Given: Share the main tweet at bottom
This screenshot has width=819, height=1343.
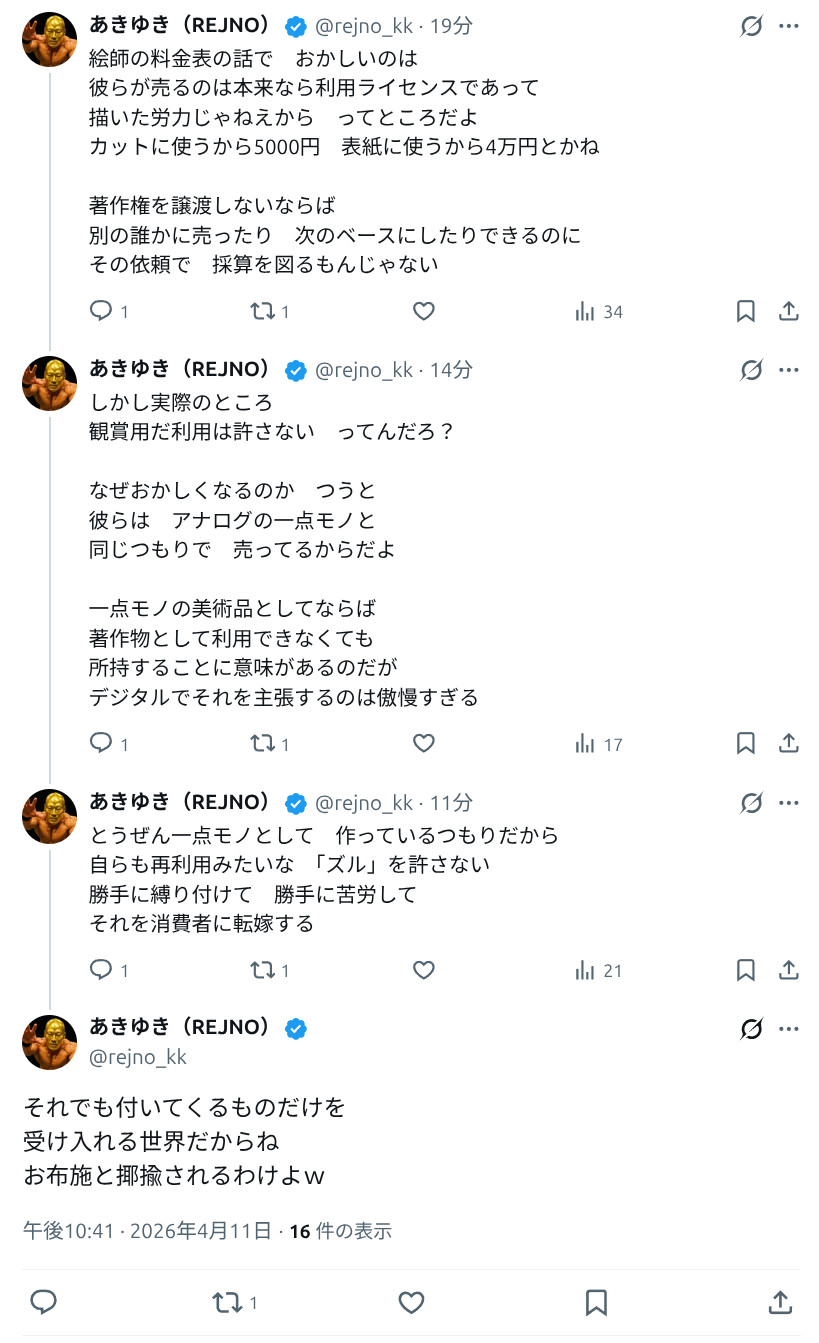Looking at the screenshot, I should [780, 1302].
